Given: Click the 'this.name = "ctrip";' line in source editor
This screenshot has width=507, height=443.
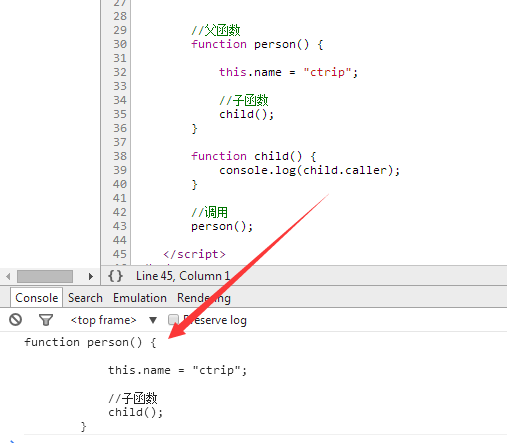Looking at the screenshot, I should [x=288, y=72].
